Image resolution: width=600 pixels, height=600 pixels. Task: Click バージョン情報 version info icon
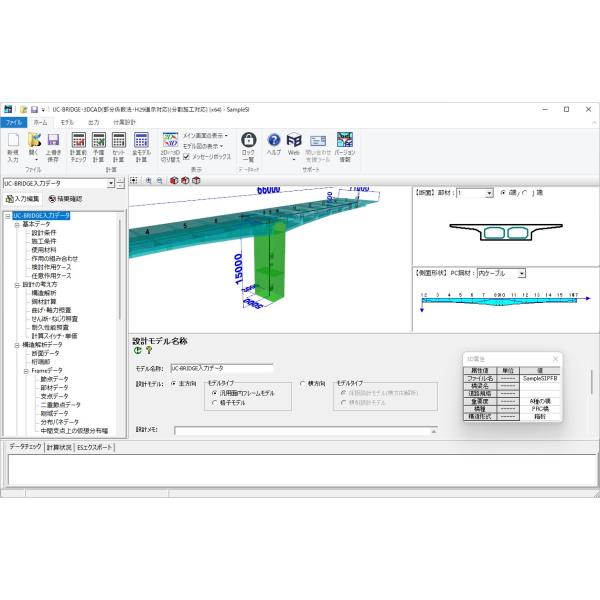pos(345,146)
